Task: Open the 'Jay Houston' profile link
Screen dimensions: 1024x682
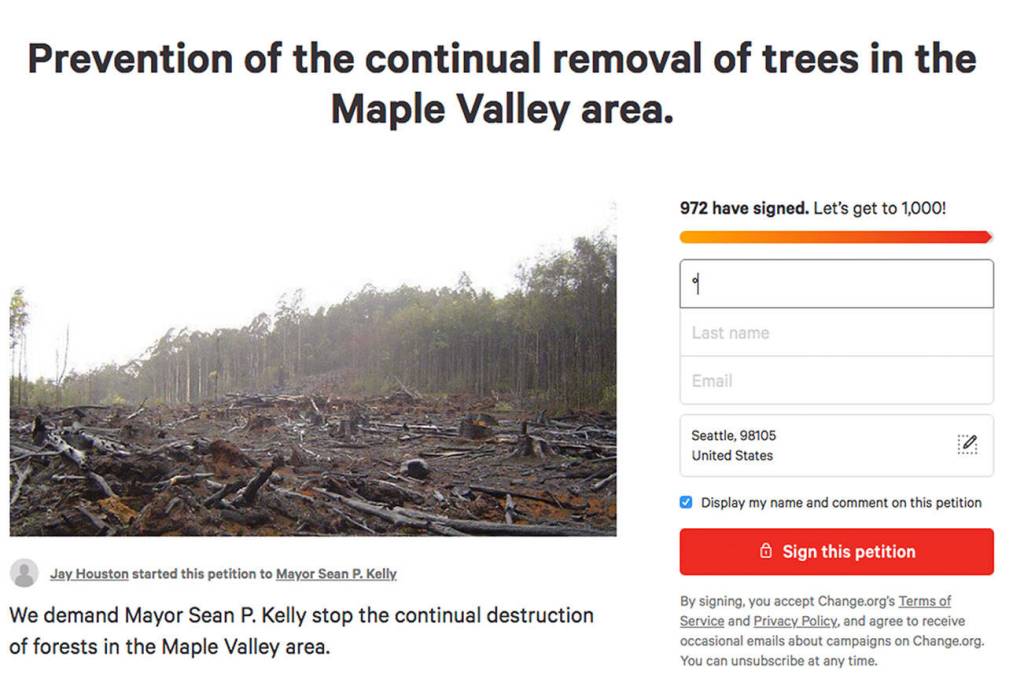Action: (x=89, y=573)
